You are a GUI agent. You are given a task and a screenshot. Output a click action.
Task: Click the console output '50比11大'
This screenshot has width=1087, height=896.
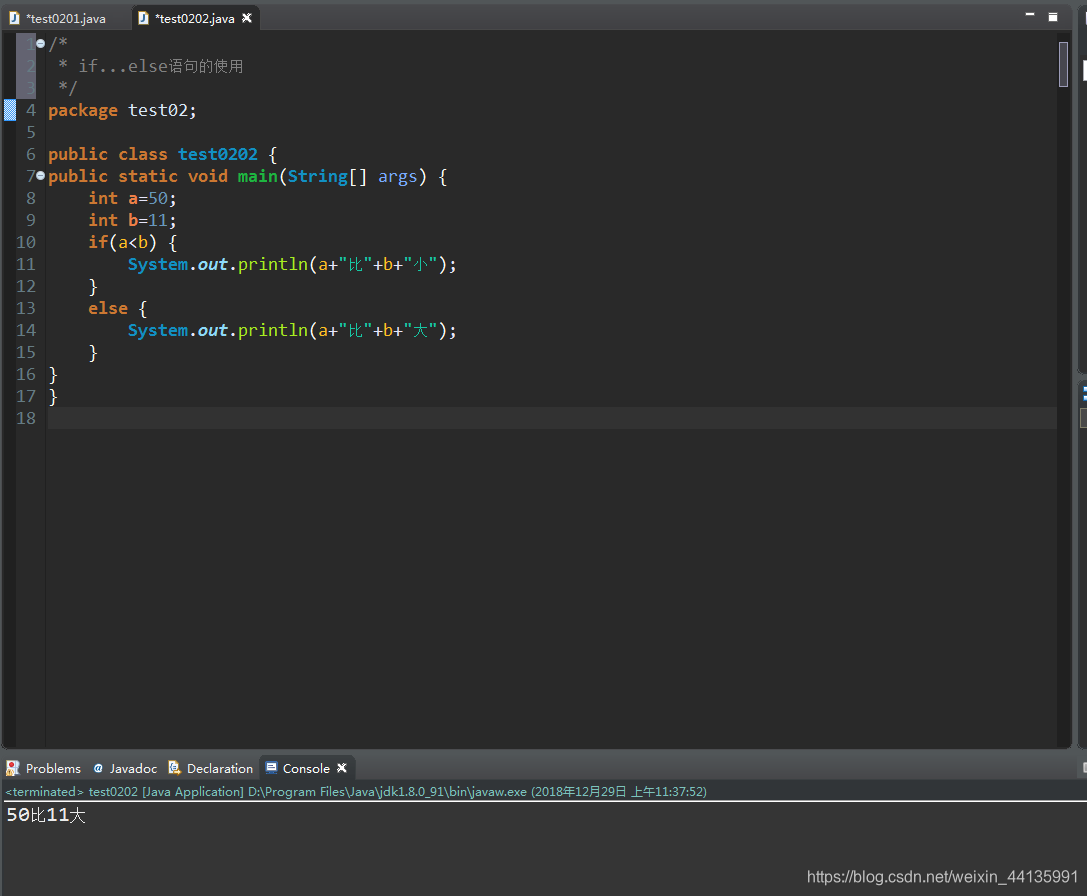pyautogui.click(x=46, y=815)
